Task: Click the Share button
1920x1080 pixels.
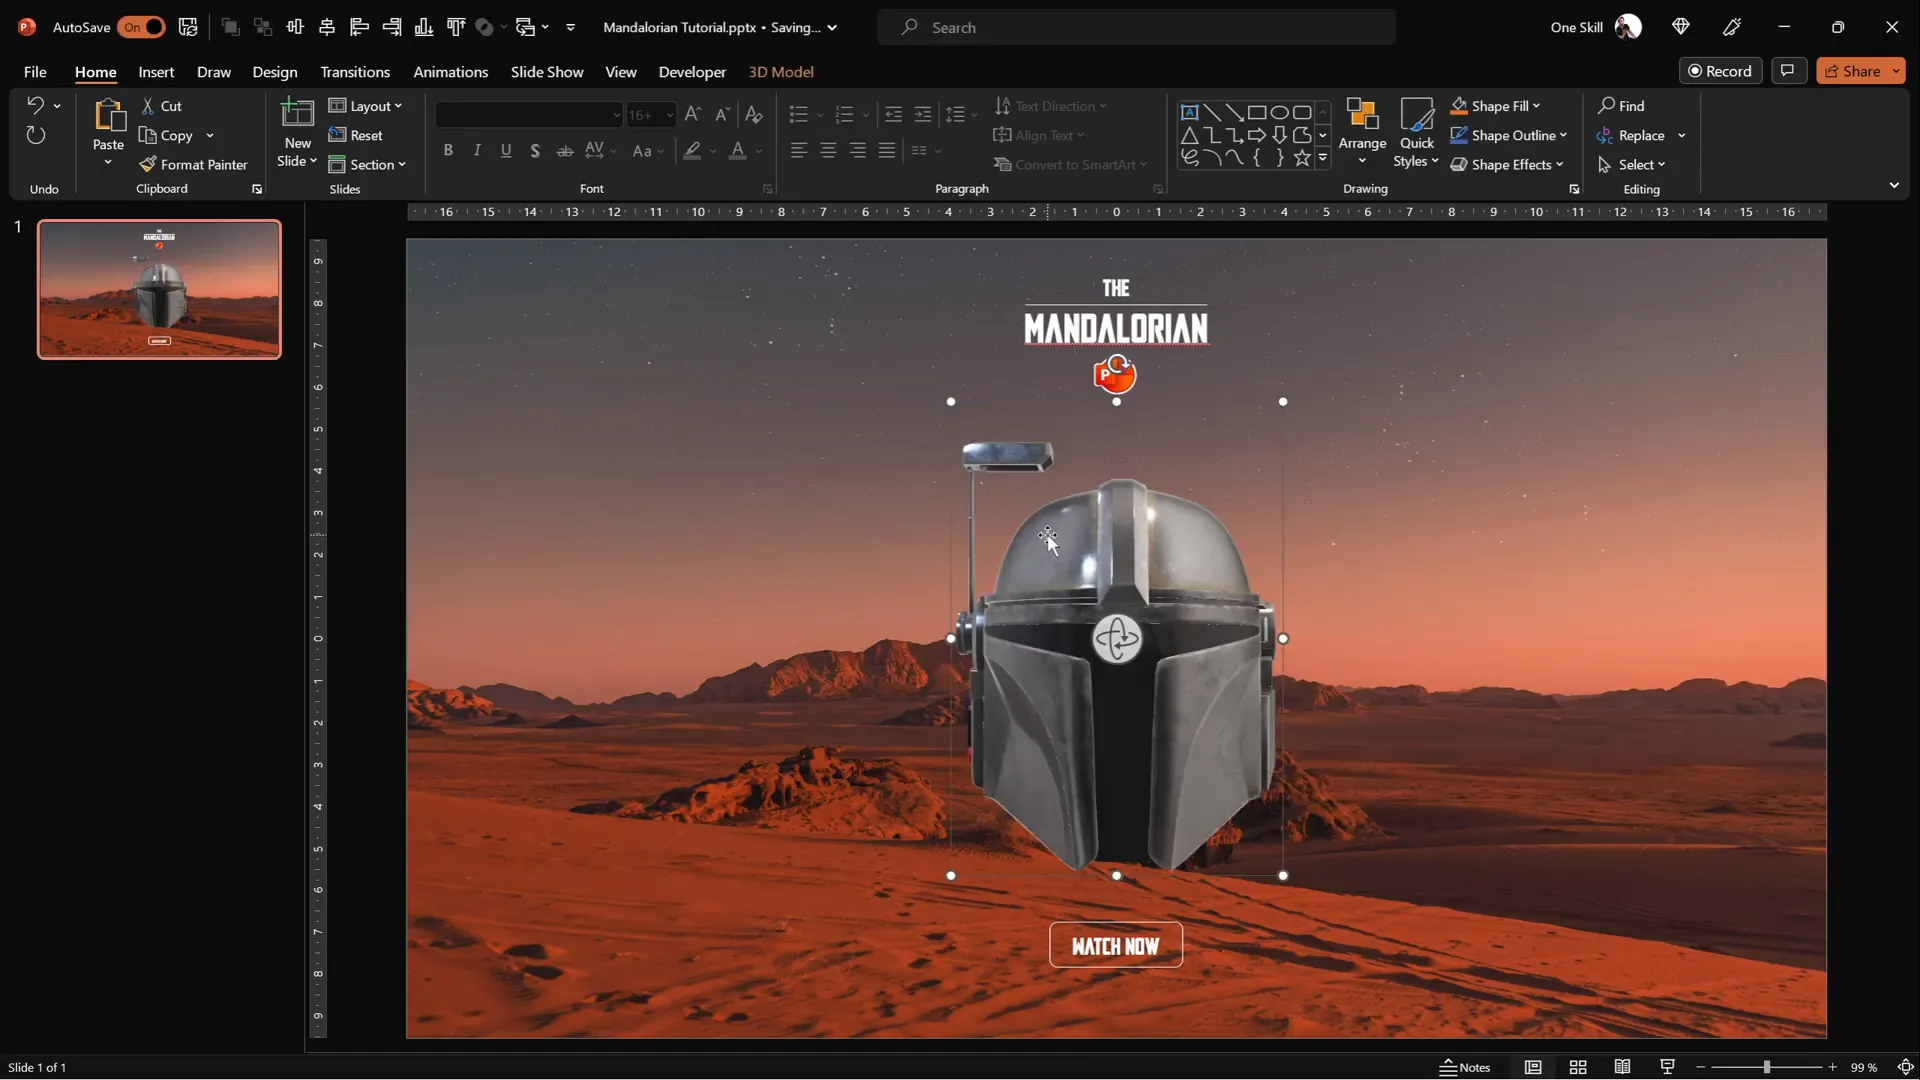Action: pyautogui.click(x=1853, y=71)
